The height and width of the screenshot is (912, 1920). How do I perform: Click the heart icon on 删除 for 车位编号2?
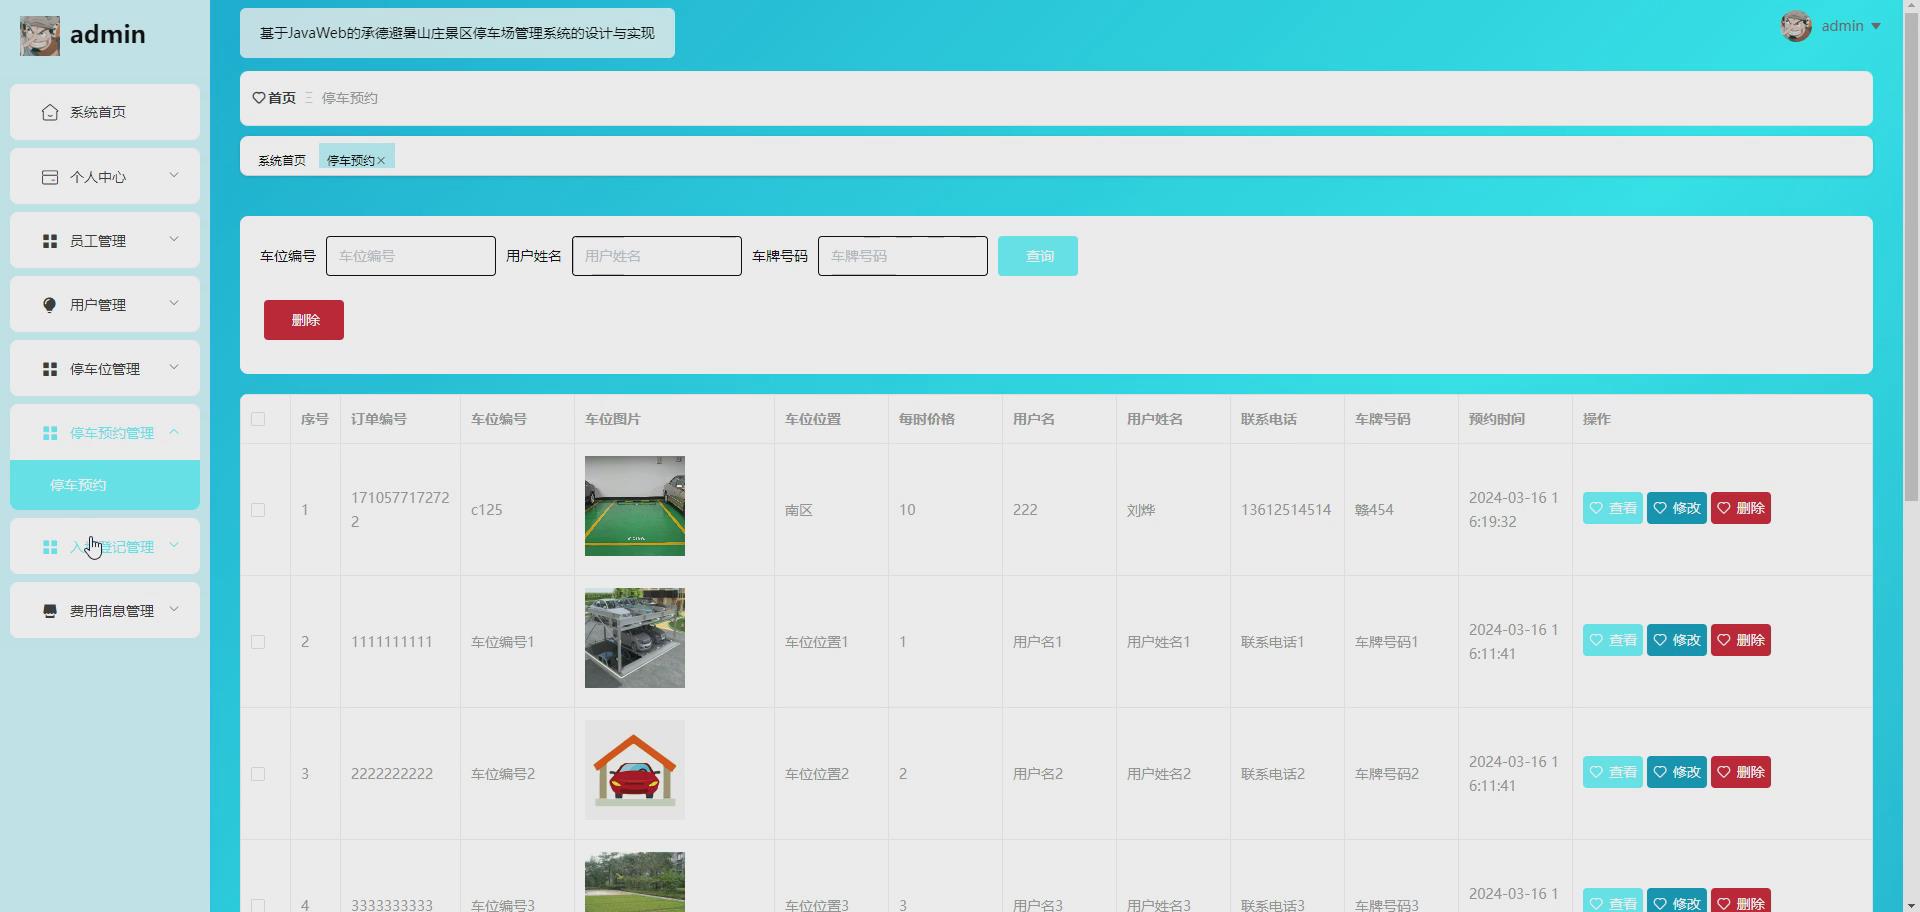click(1724, 772)
